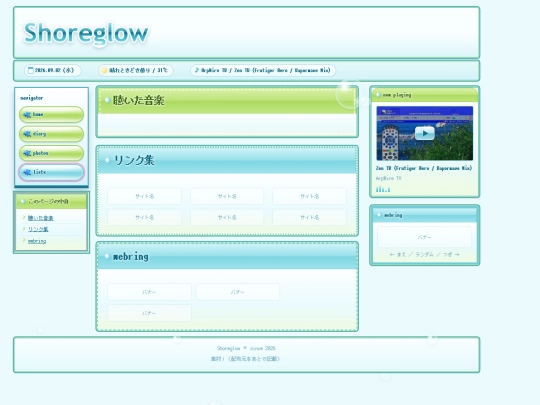Go to next webring site つぎ
The image size is (540, 405).
pyautogui.click(x=451, y=255)
